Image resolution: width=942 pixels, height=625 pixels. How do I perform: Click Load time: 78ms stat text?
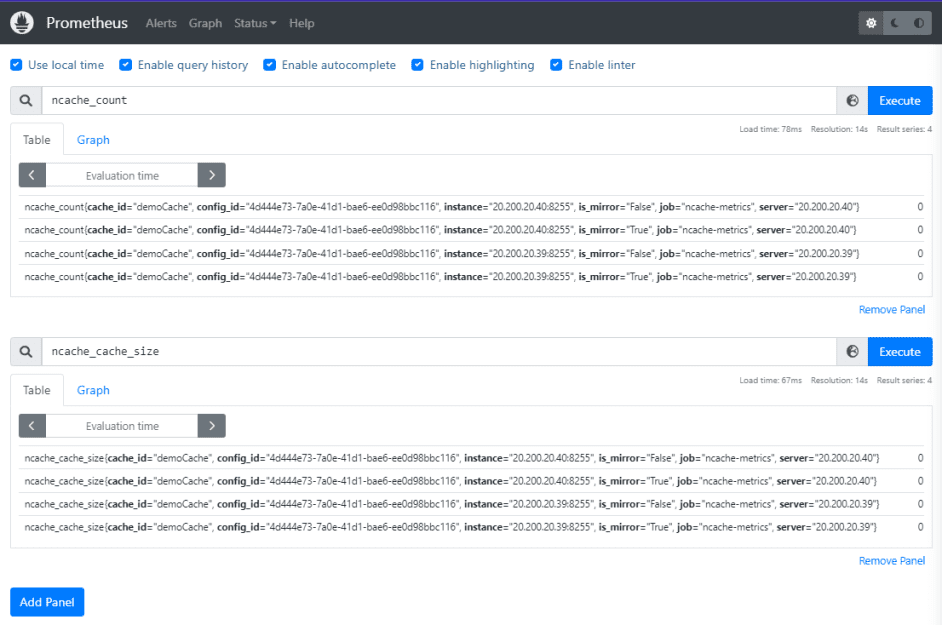pyautogui.click(x=770, y=129)
